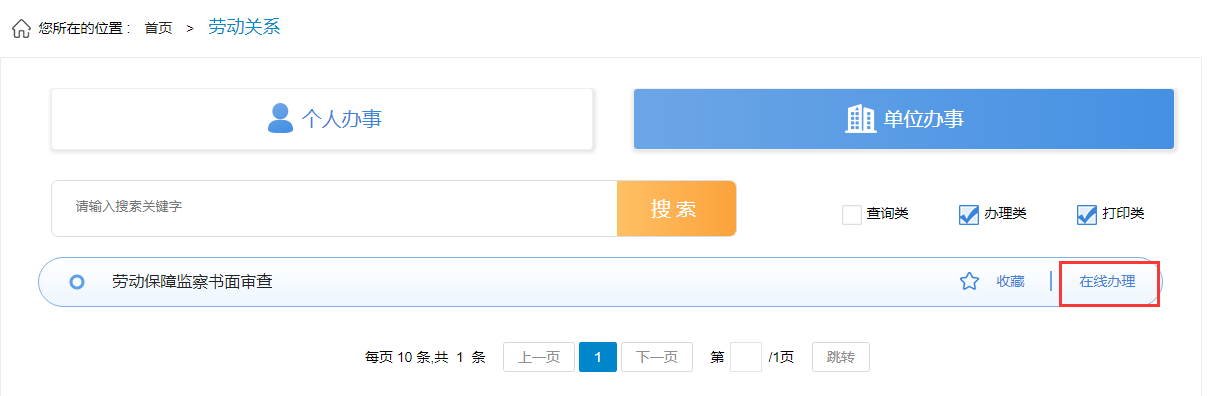
Task: Click the 跳转 button
Action: click(x=841, y=357)
